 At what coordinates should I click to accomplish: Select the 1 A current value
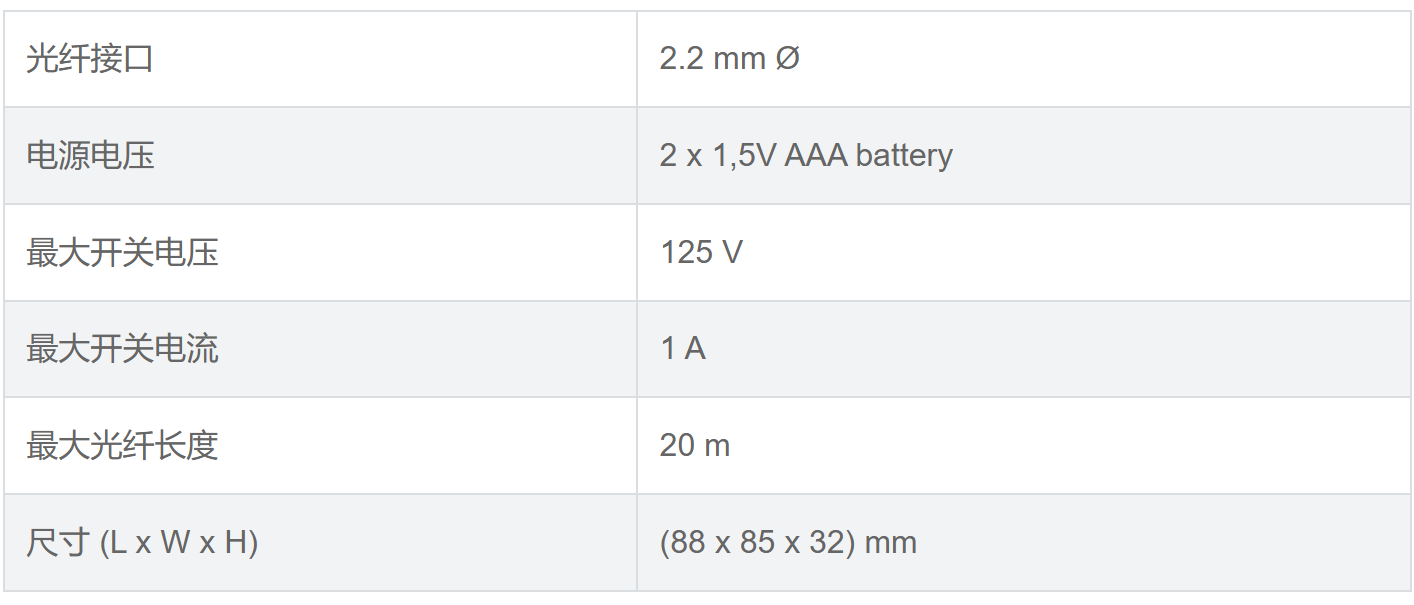682,349
